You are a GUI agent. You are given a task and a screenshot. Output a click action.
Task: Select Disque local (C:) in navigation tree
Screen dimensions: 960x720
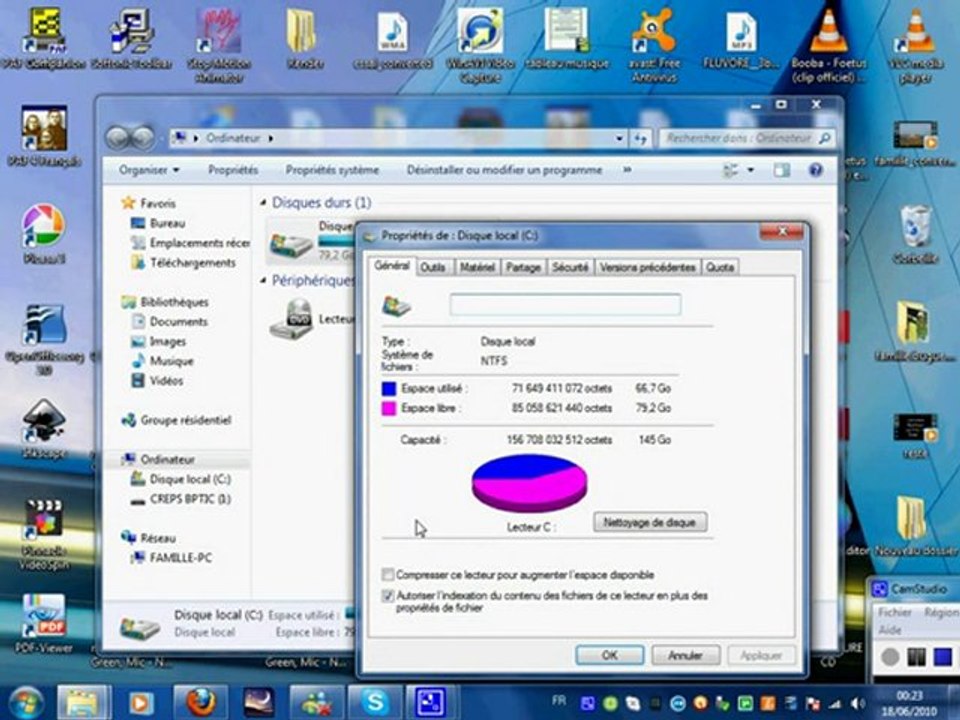190,479
